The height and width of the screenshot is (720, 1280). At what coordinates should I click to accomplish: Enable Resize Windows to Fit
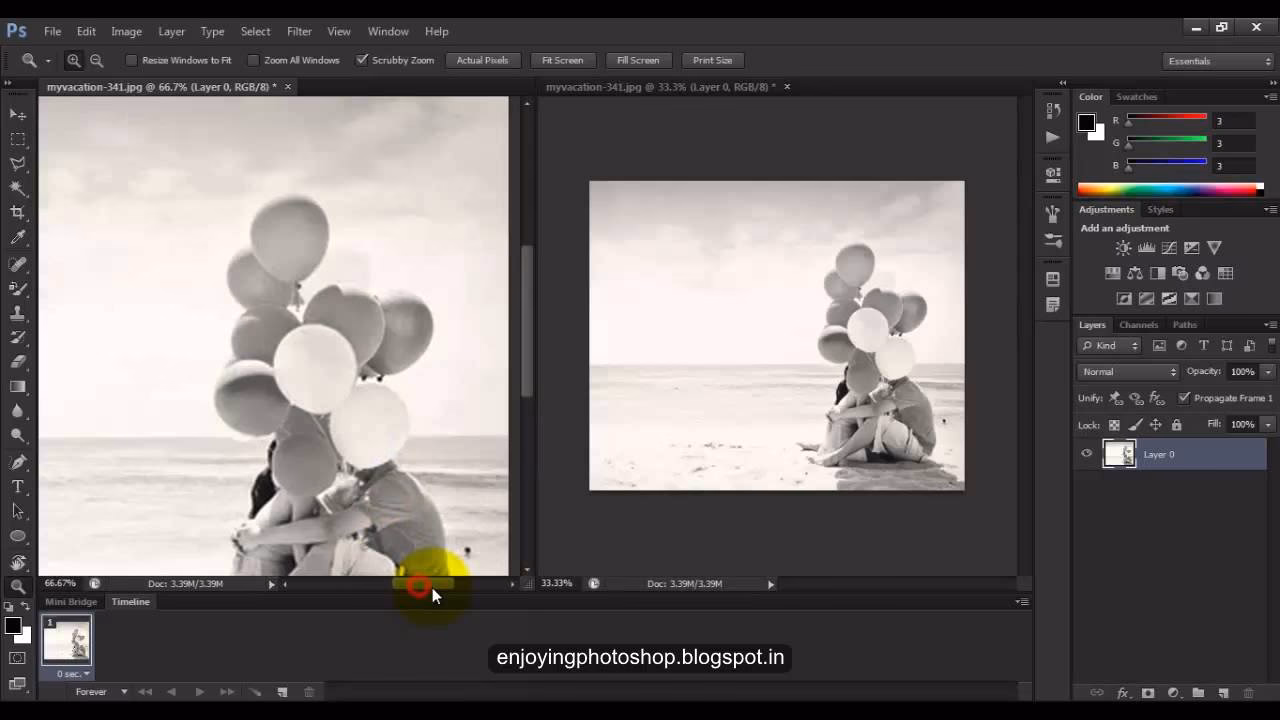pyautogui.click(x=132, y=60)
